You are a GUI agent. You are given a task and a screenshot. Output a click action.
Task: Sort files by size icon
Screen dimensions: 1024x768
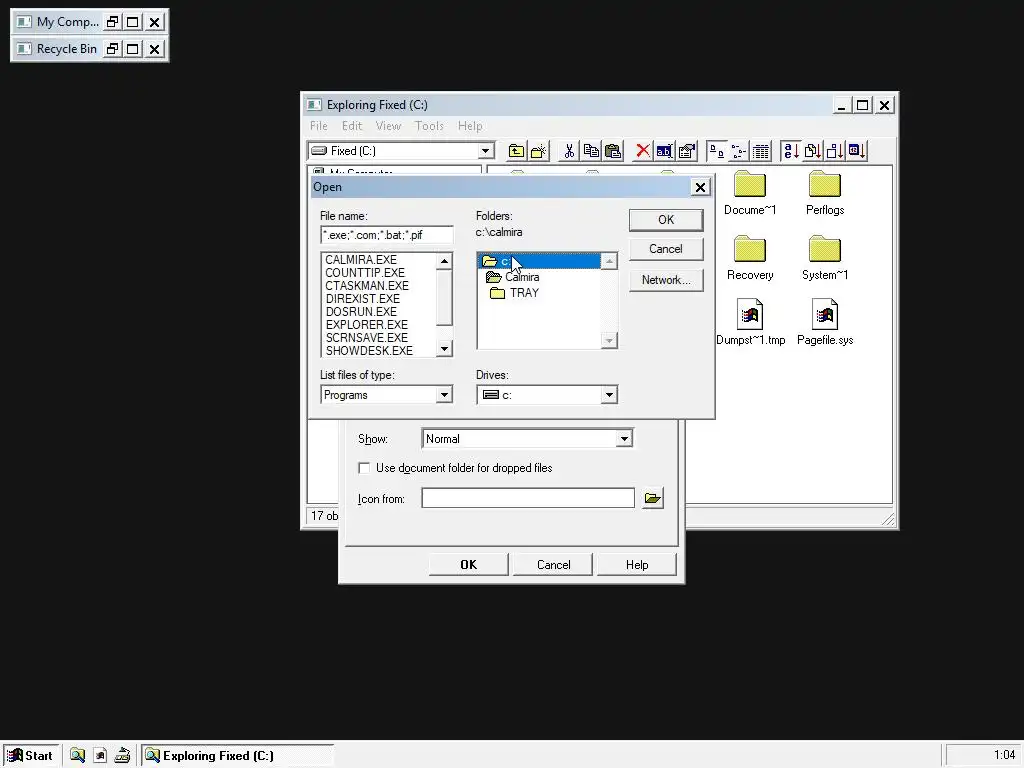pos(835,152)
